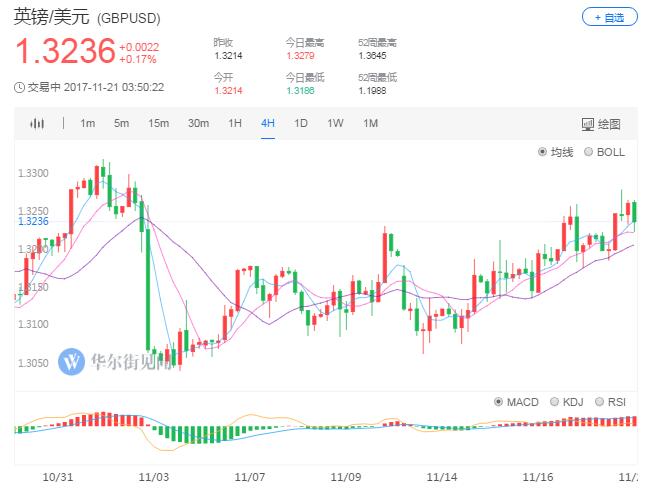Select the BOLL indicator radio button
Viewport: 649px width, 501px height.
tap(589, 152)
